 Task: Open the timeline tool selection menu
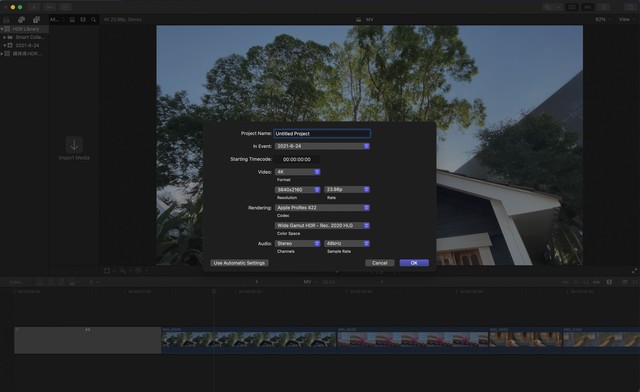coord(93,282)
